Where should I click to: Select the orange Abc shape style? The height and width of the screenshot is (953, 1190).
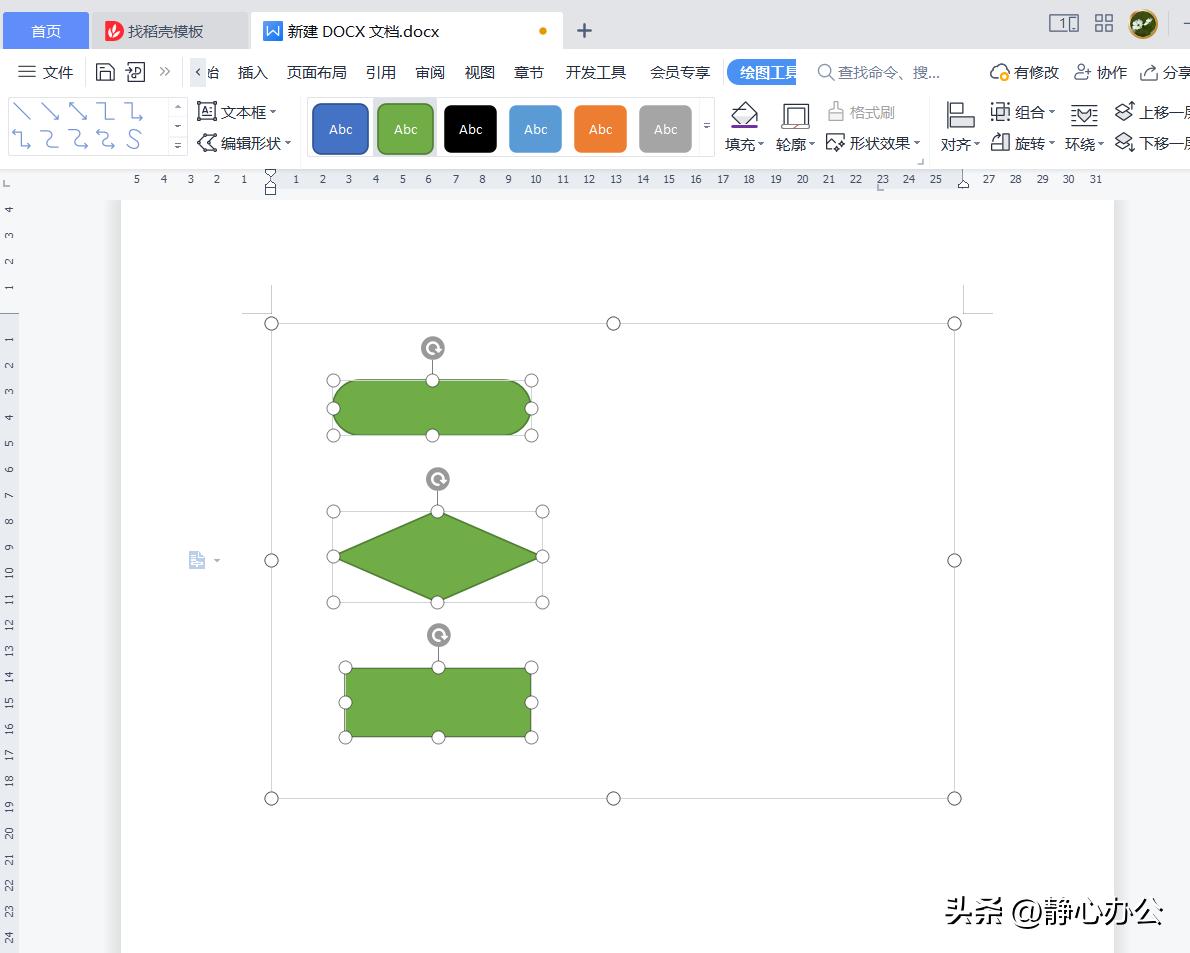click(x=600, y=128)
